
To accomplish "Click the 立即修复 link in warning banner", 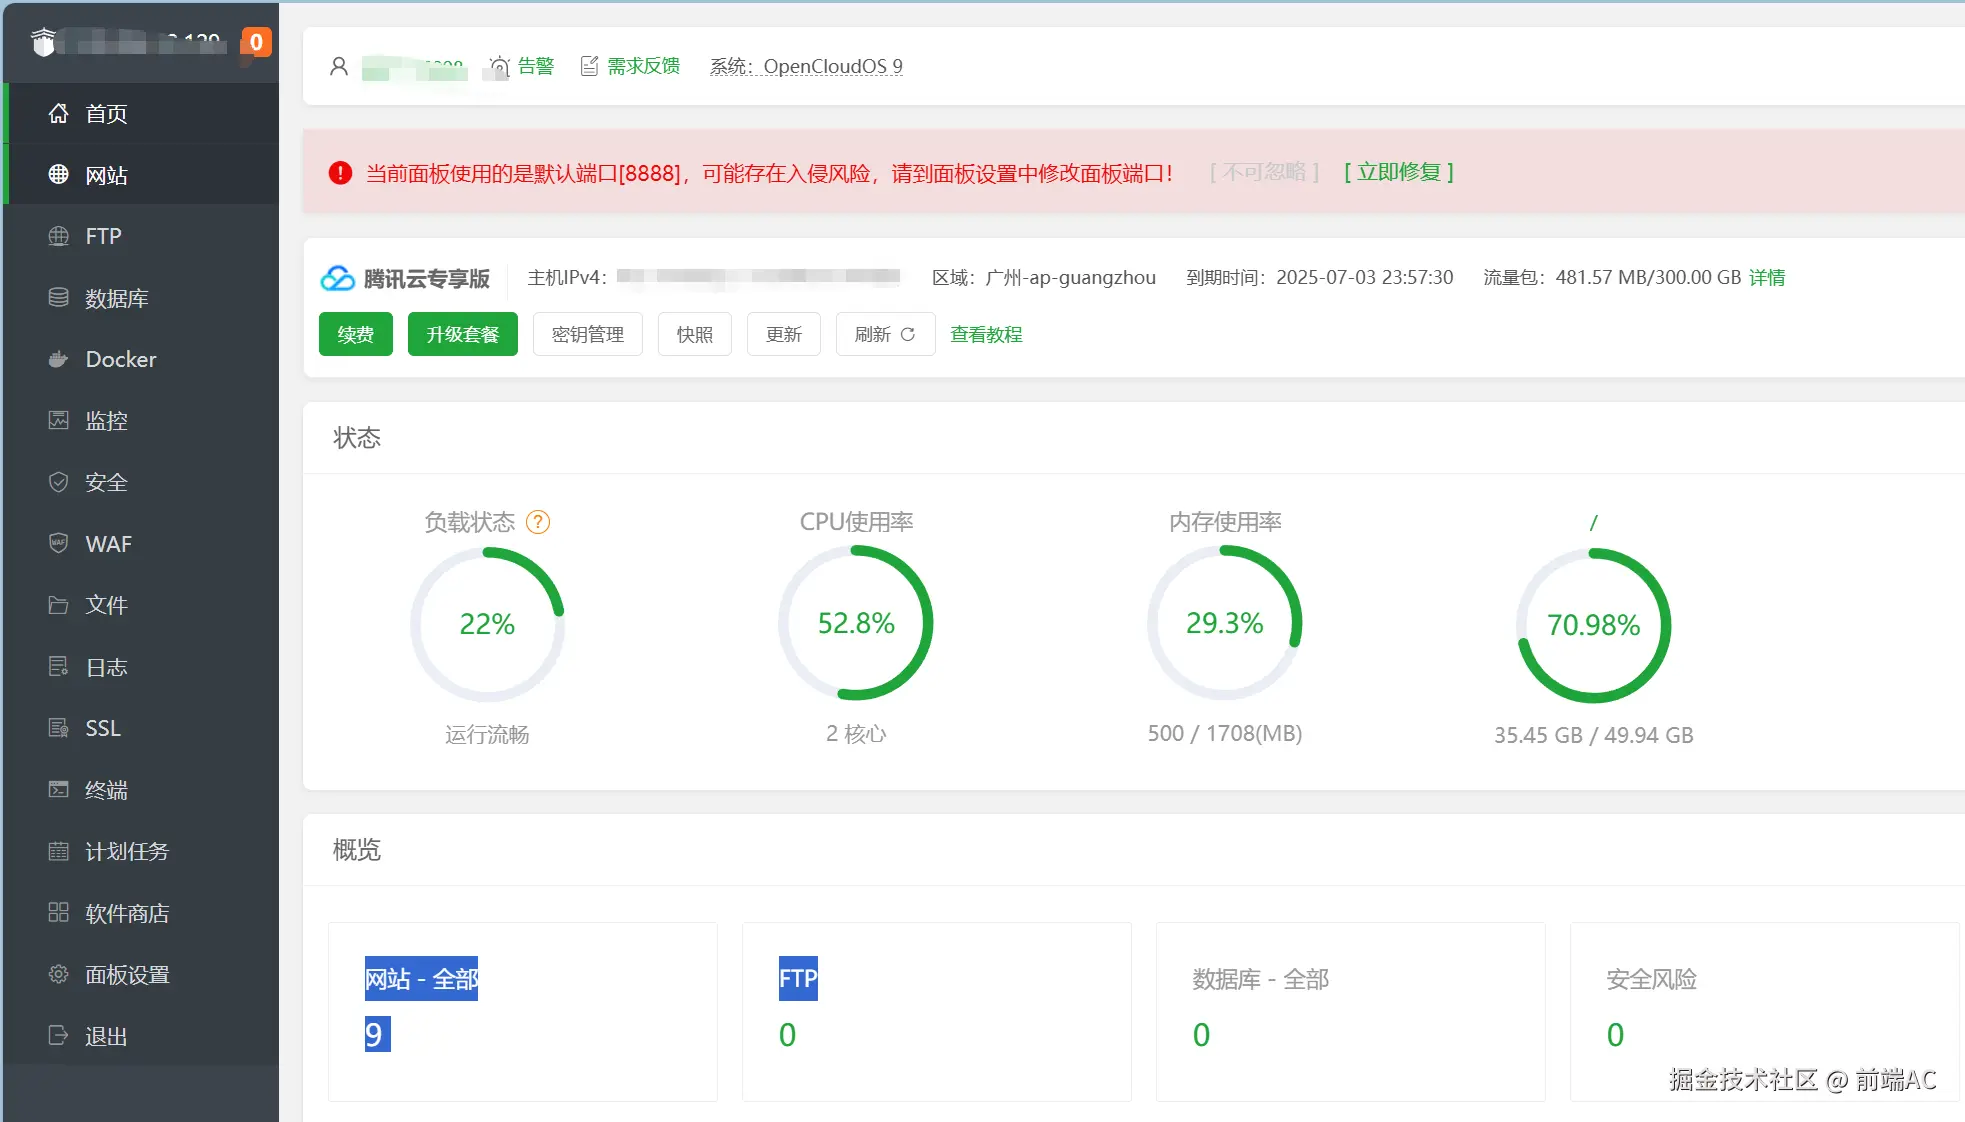I will click(1398, 172).
